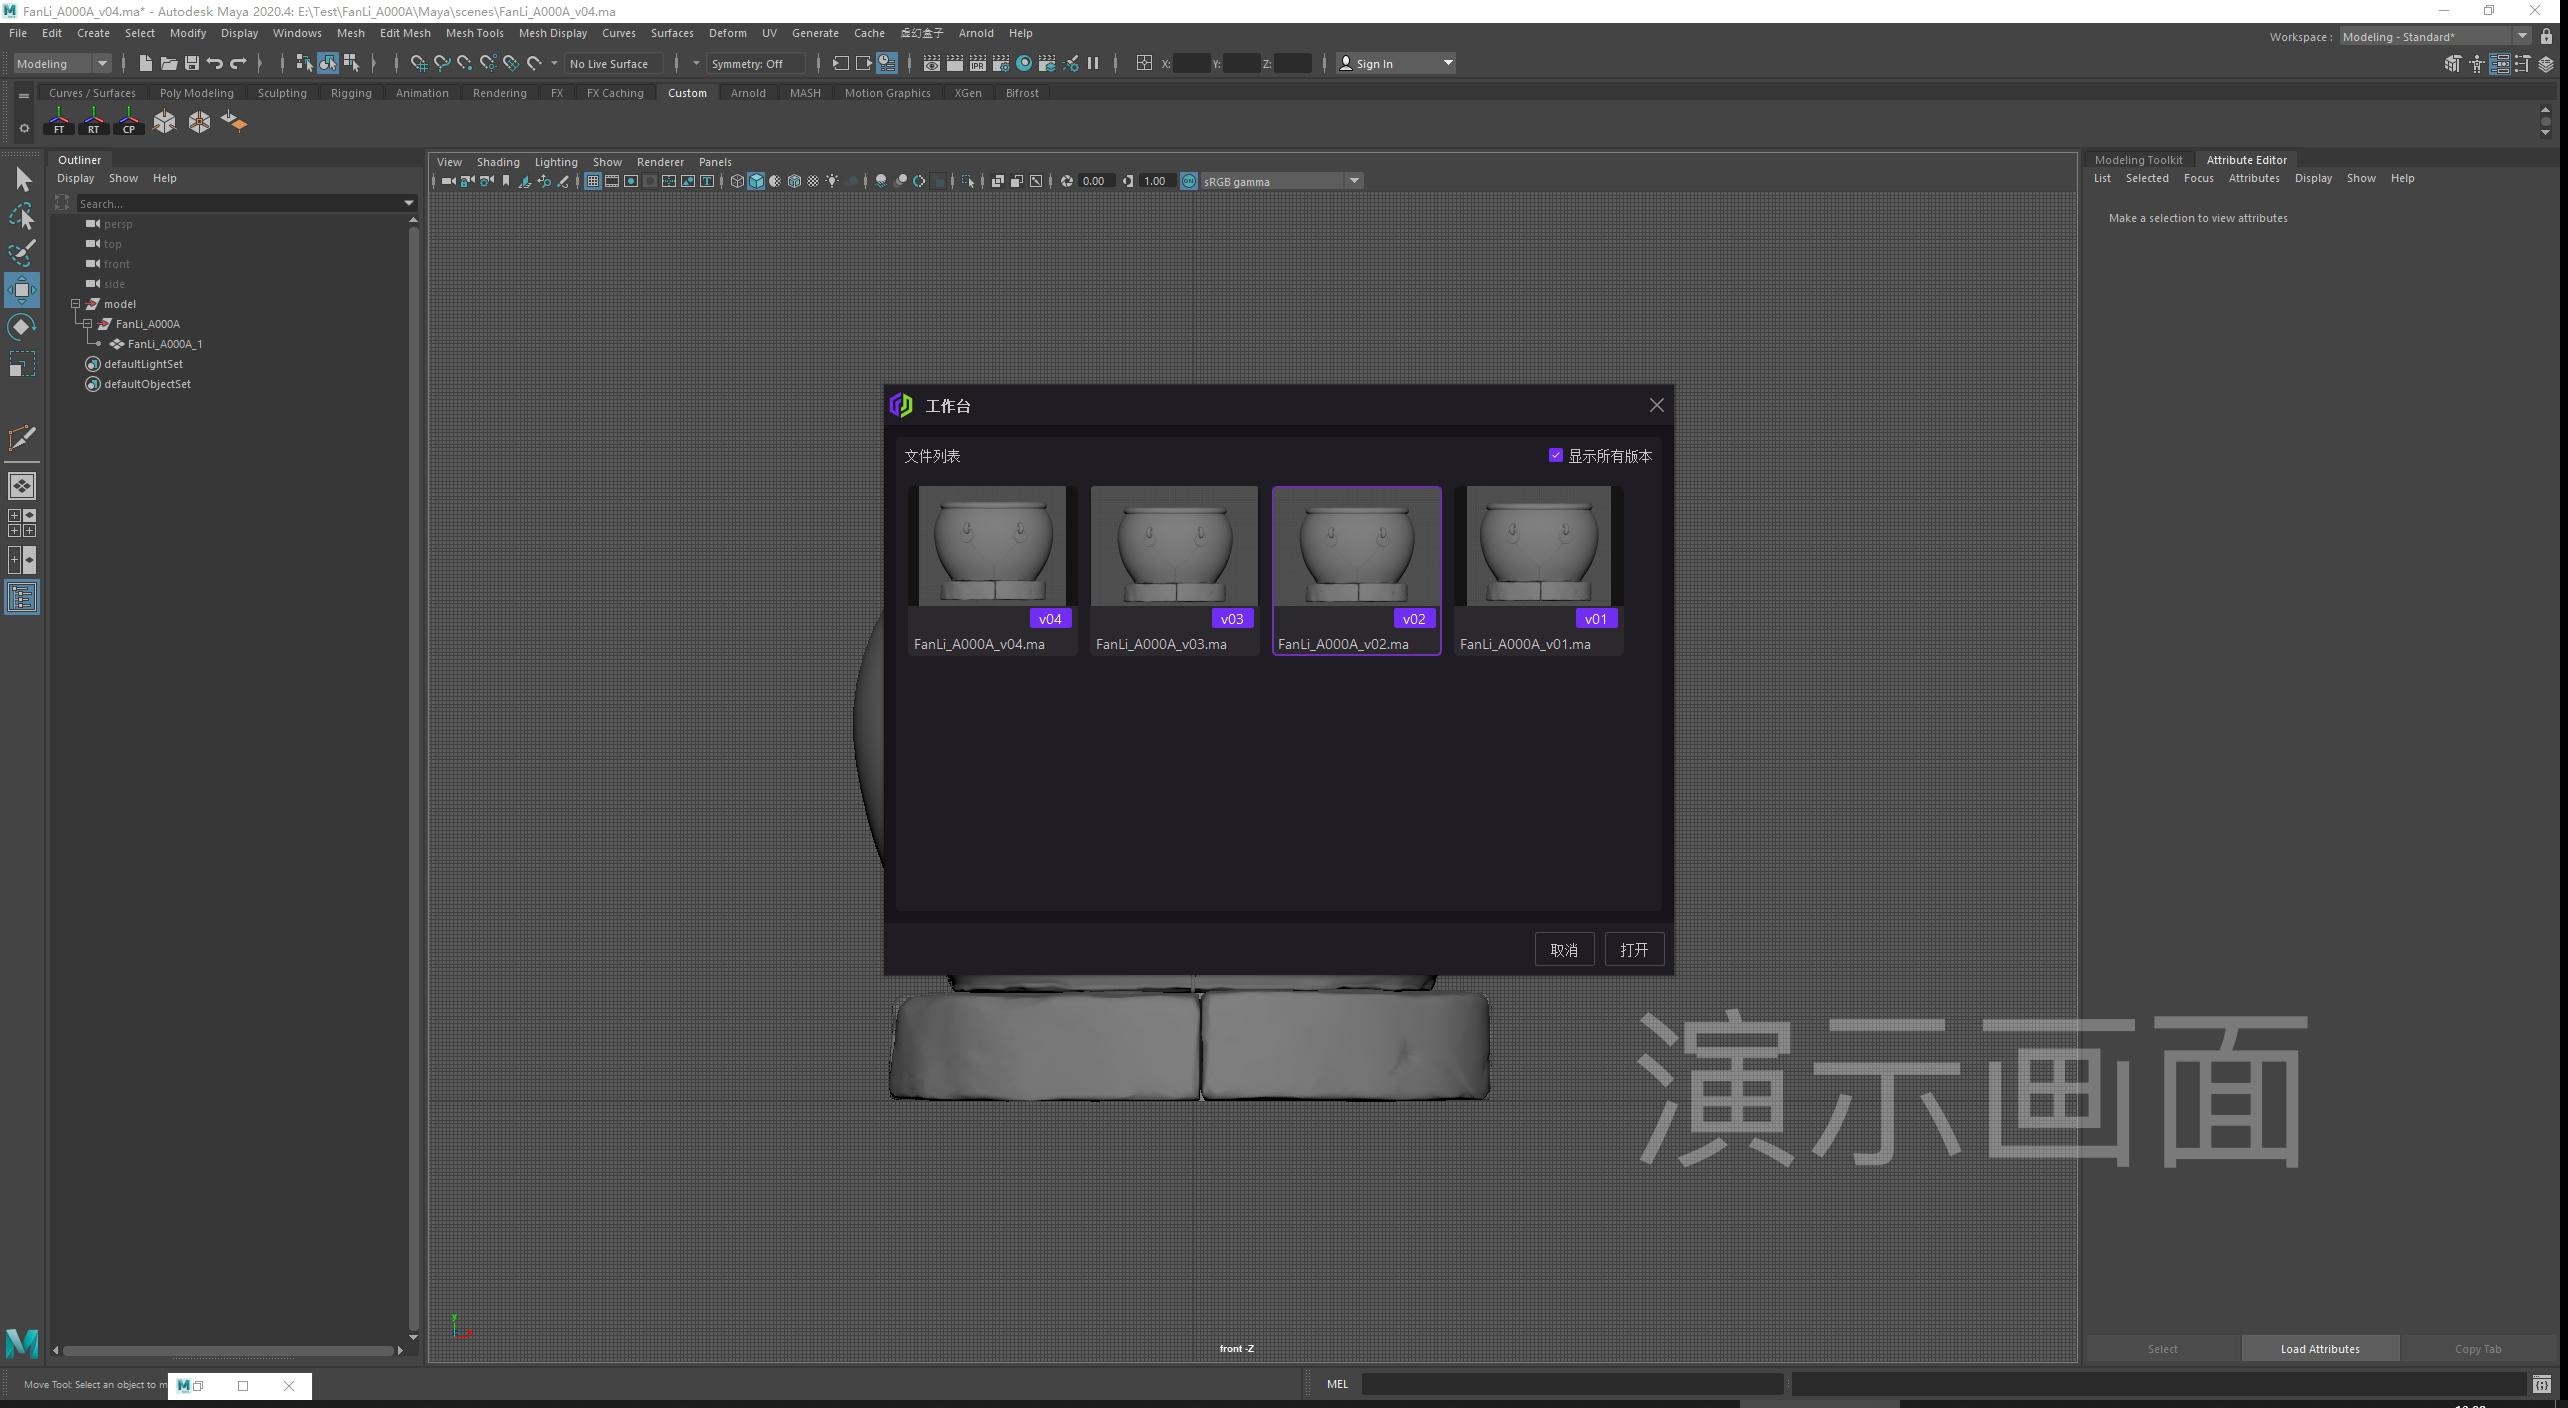Open the Edit Mesh menu
Viewport: 2568px width, 1408px height.
[405, 33]
